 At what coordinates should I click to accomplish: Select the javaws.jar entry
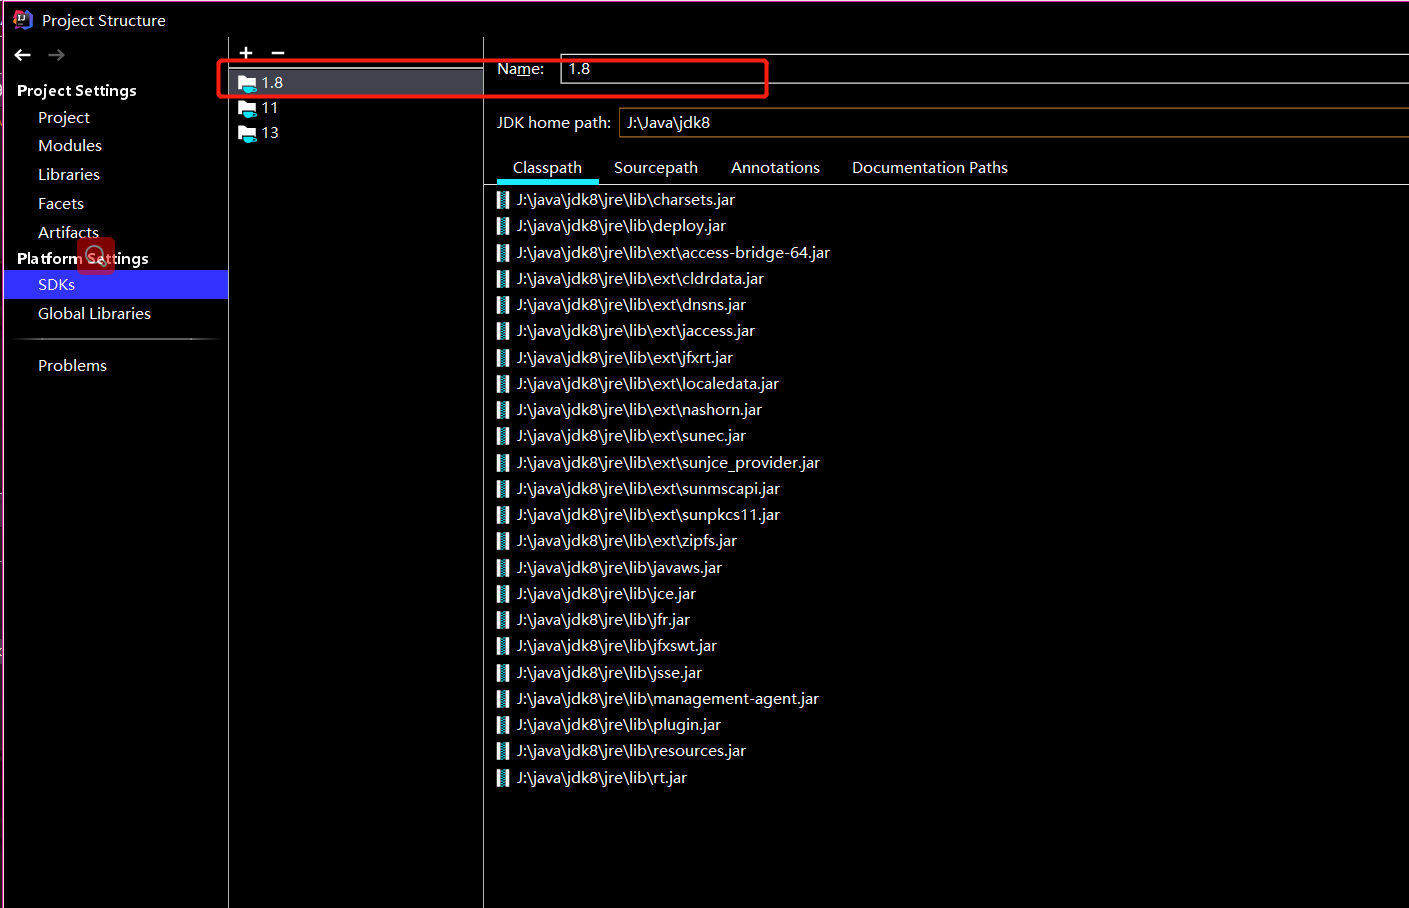pyautogui.click(x=619, y=568)
